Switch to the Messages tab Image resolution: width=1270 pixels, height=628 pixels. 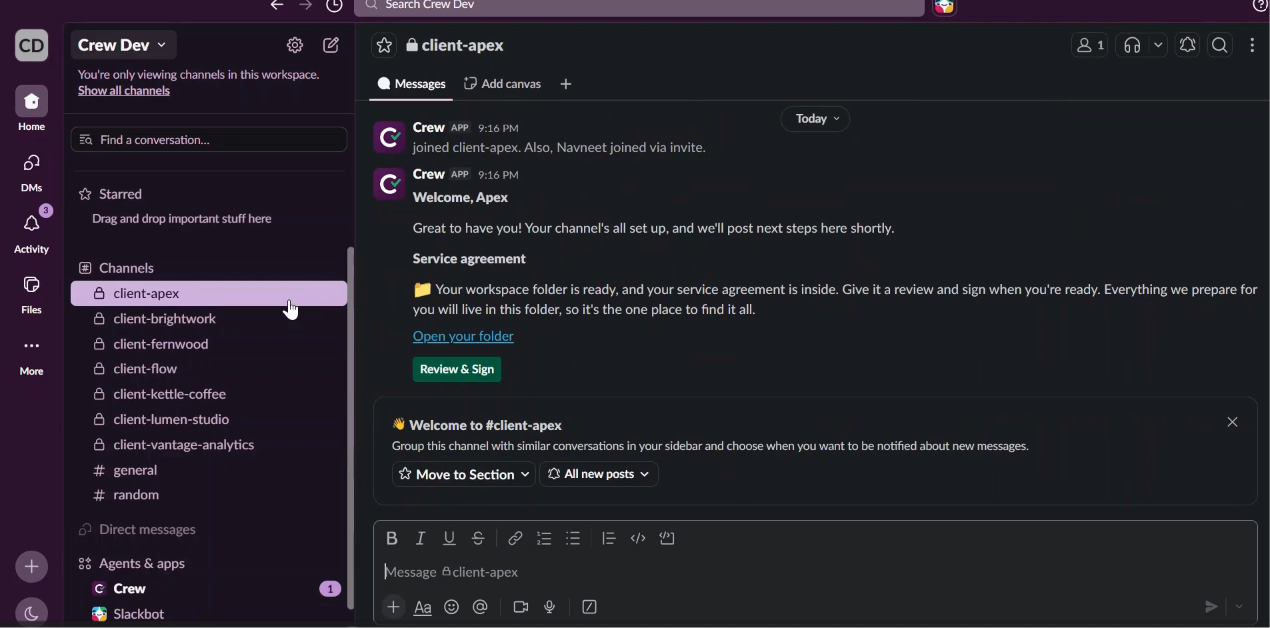[x=412, y=84]
